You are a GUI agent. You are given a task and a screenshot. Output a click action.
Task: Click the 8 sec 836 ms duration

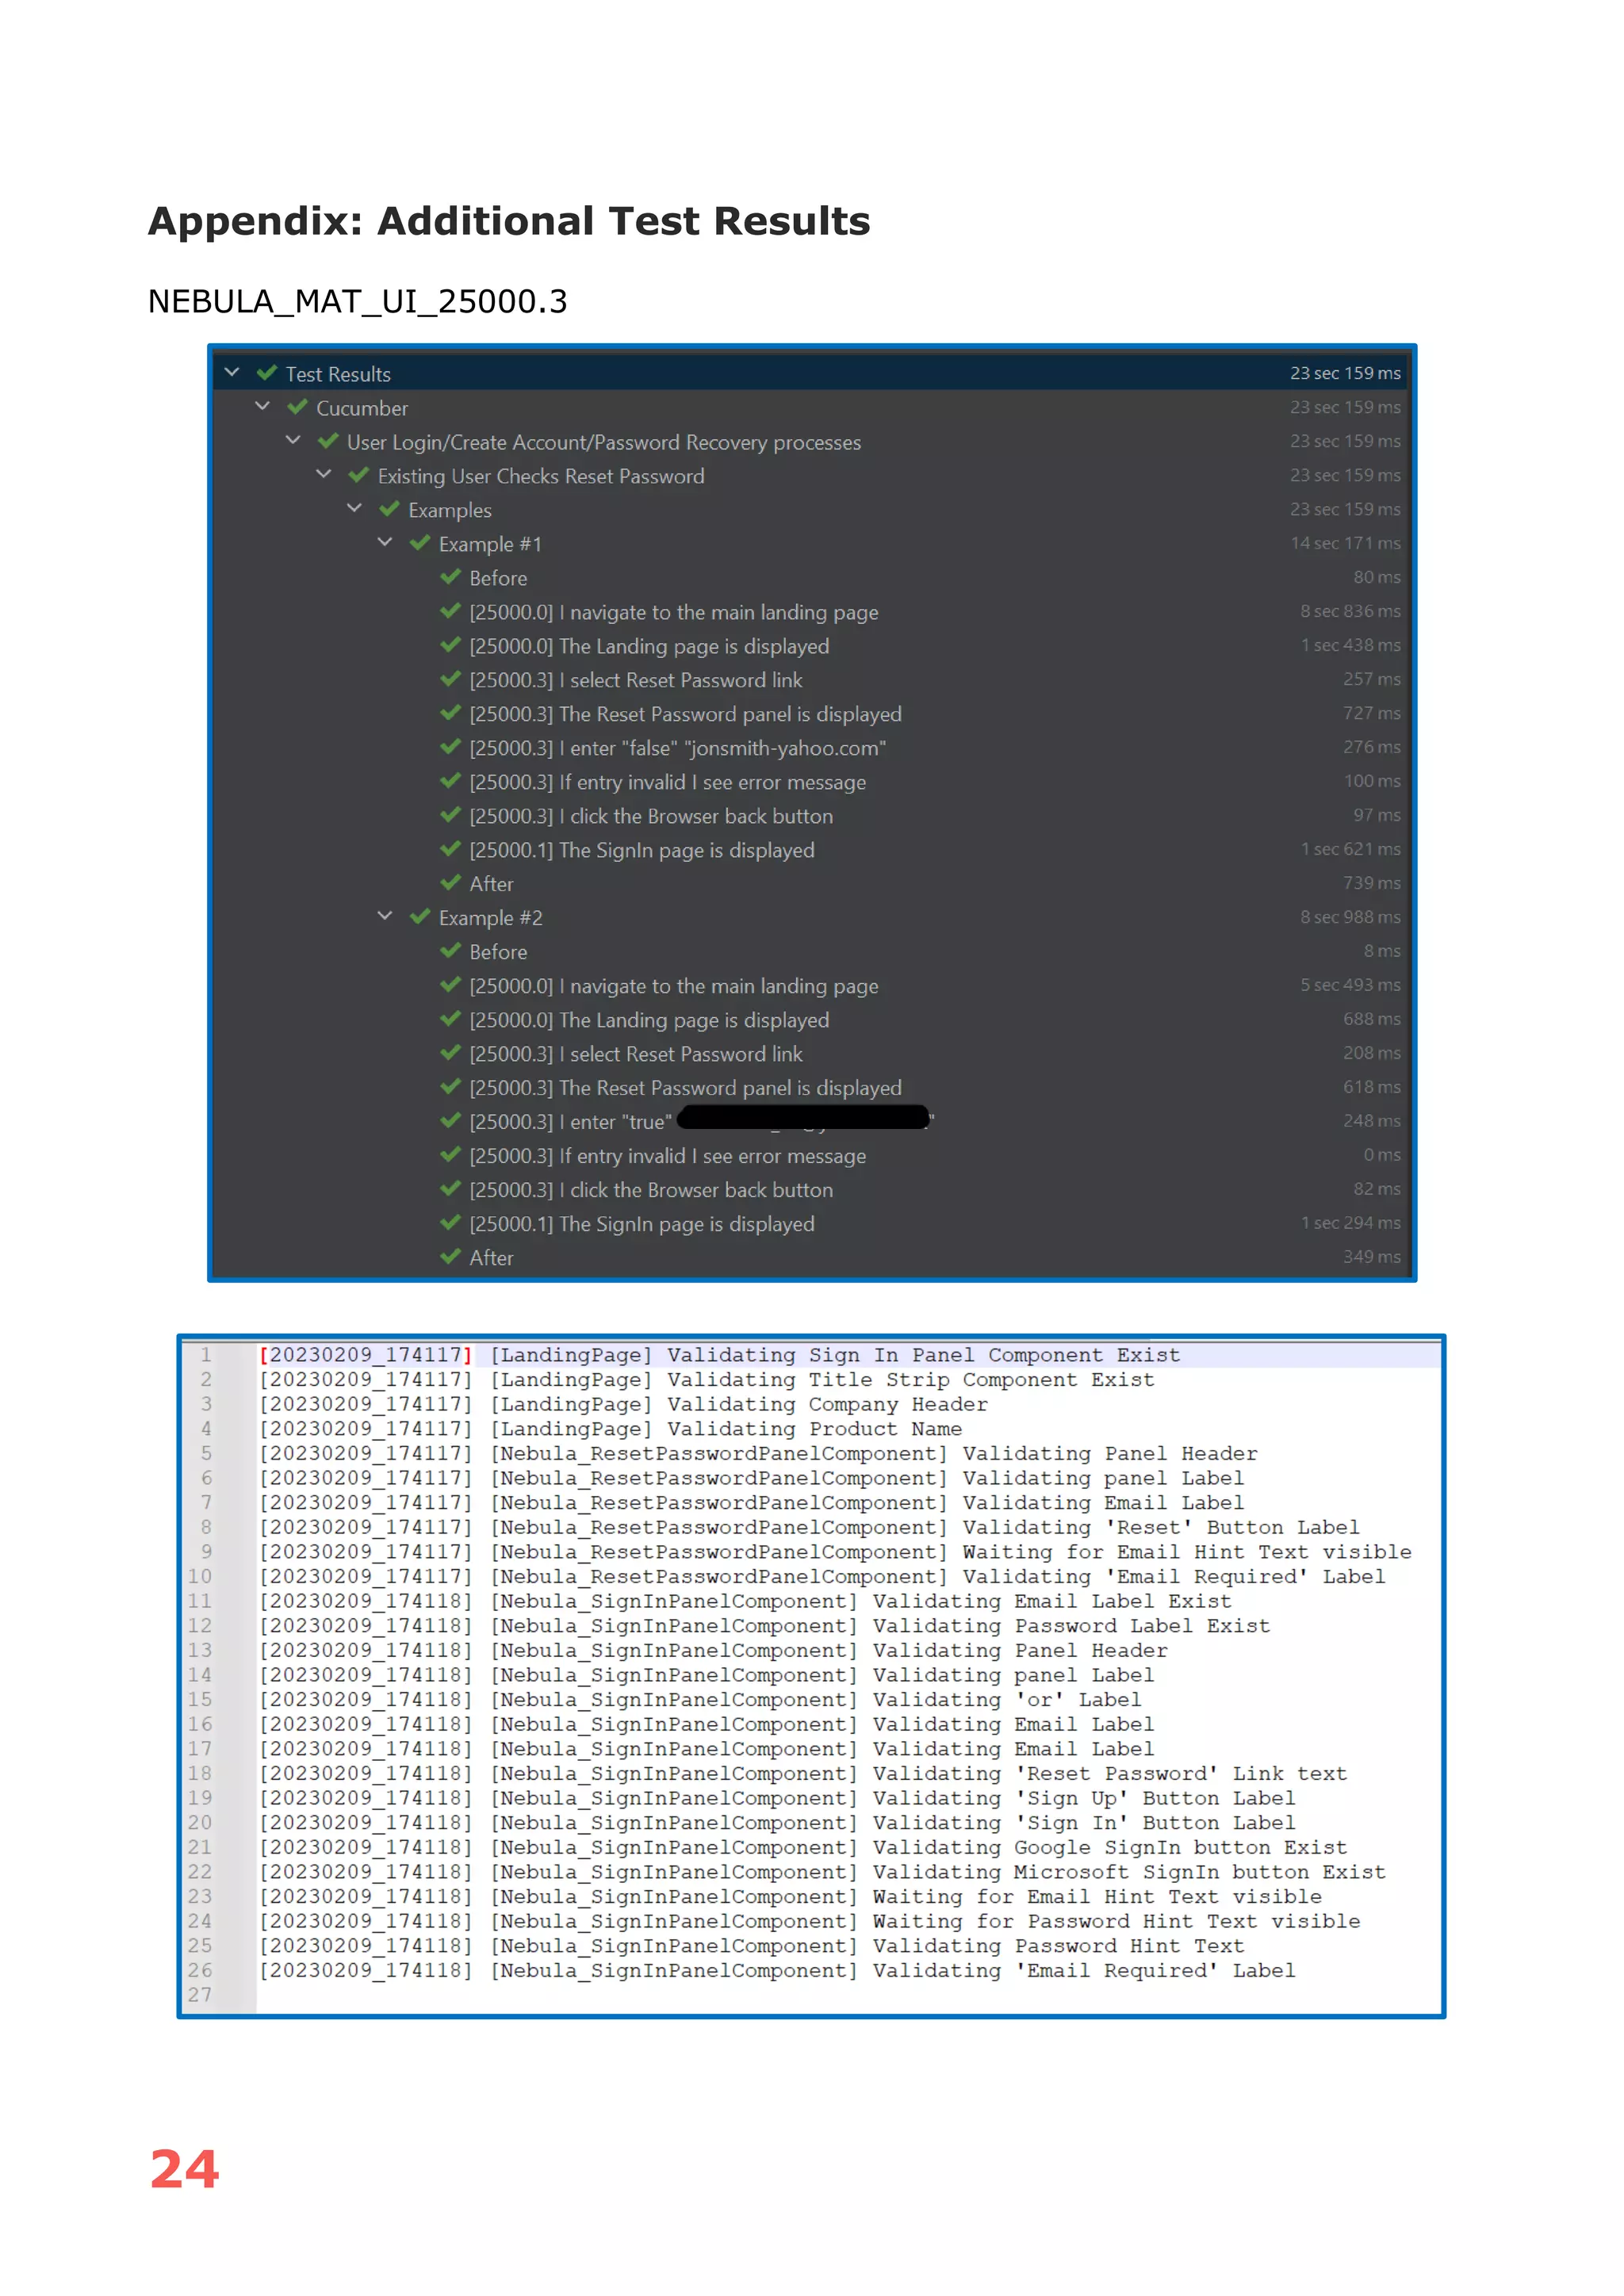coord(1350,611)
